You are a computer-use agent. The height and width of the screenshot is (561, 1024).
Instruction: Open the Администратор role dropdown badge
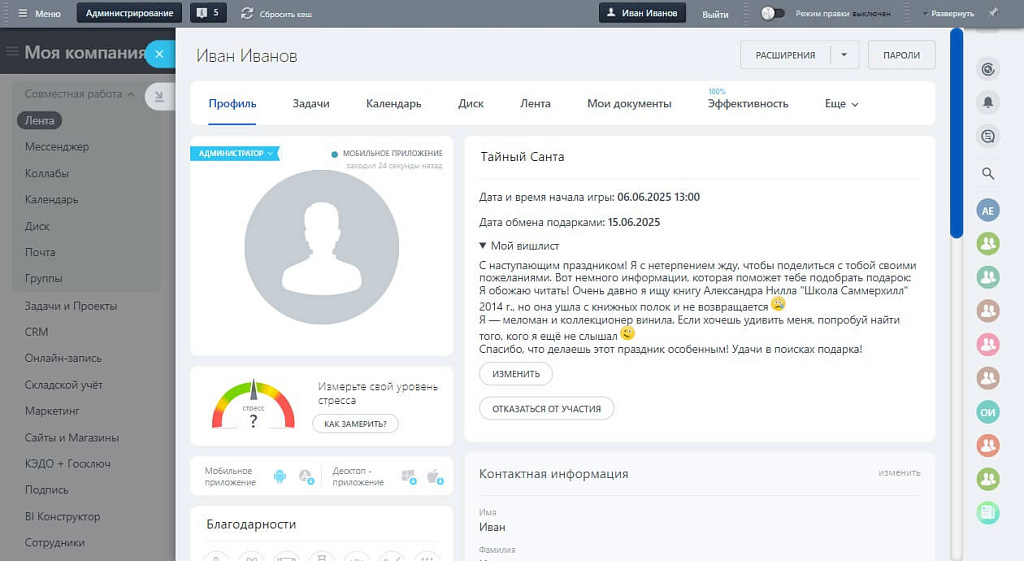point(235,153)
